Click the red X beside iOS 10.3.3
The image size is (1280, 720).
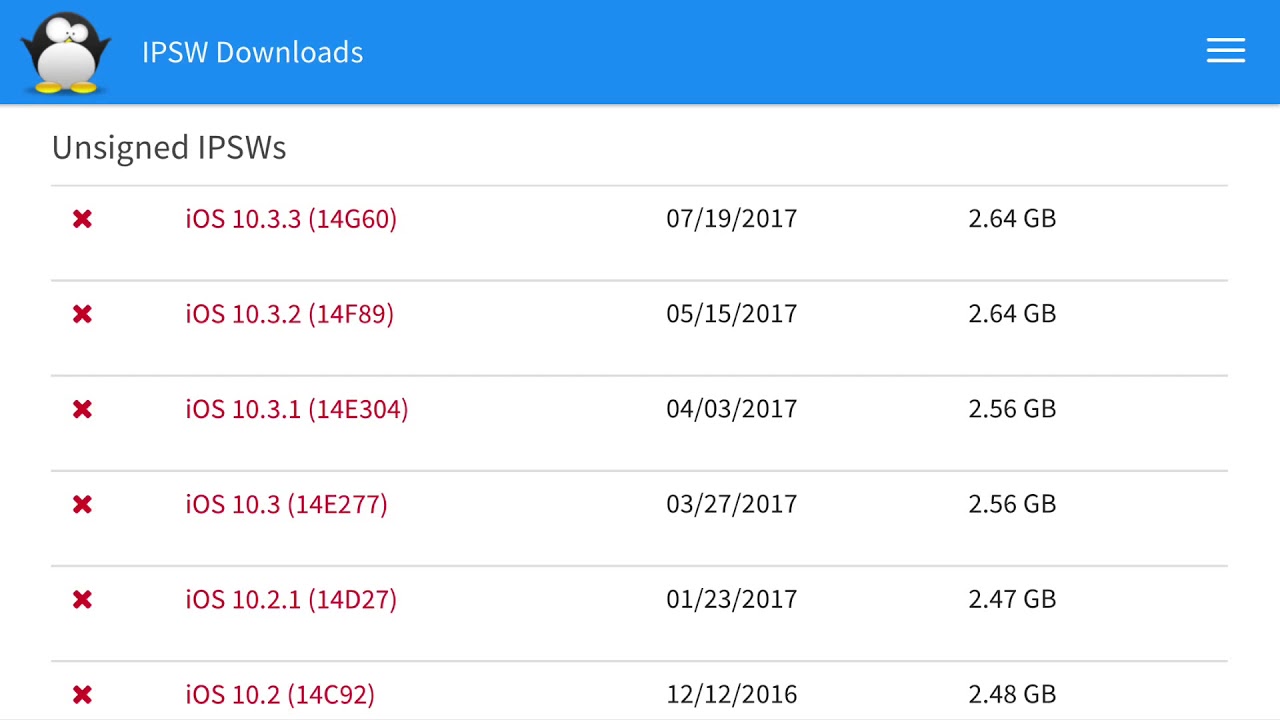click(82, 219)
